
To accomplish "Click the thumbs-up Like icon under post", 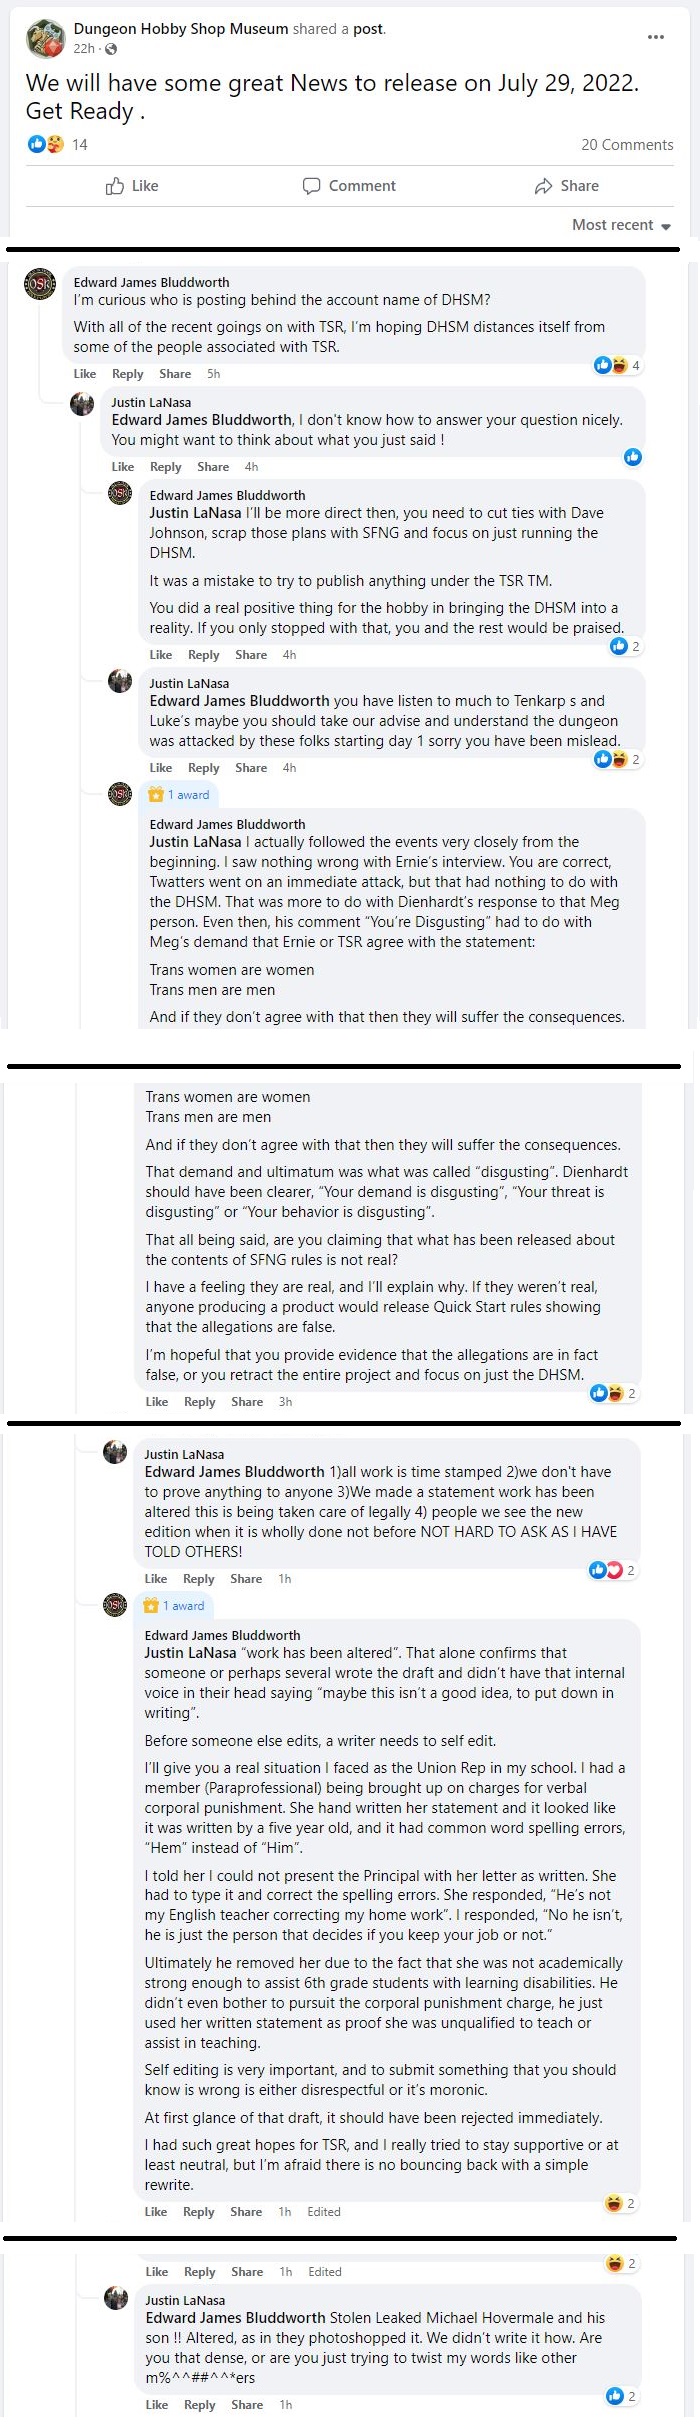I will click(115, 186).
